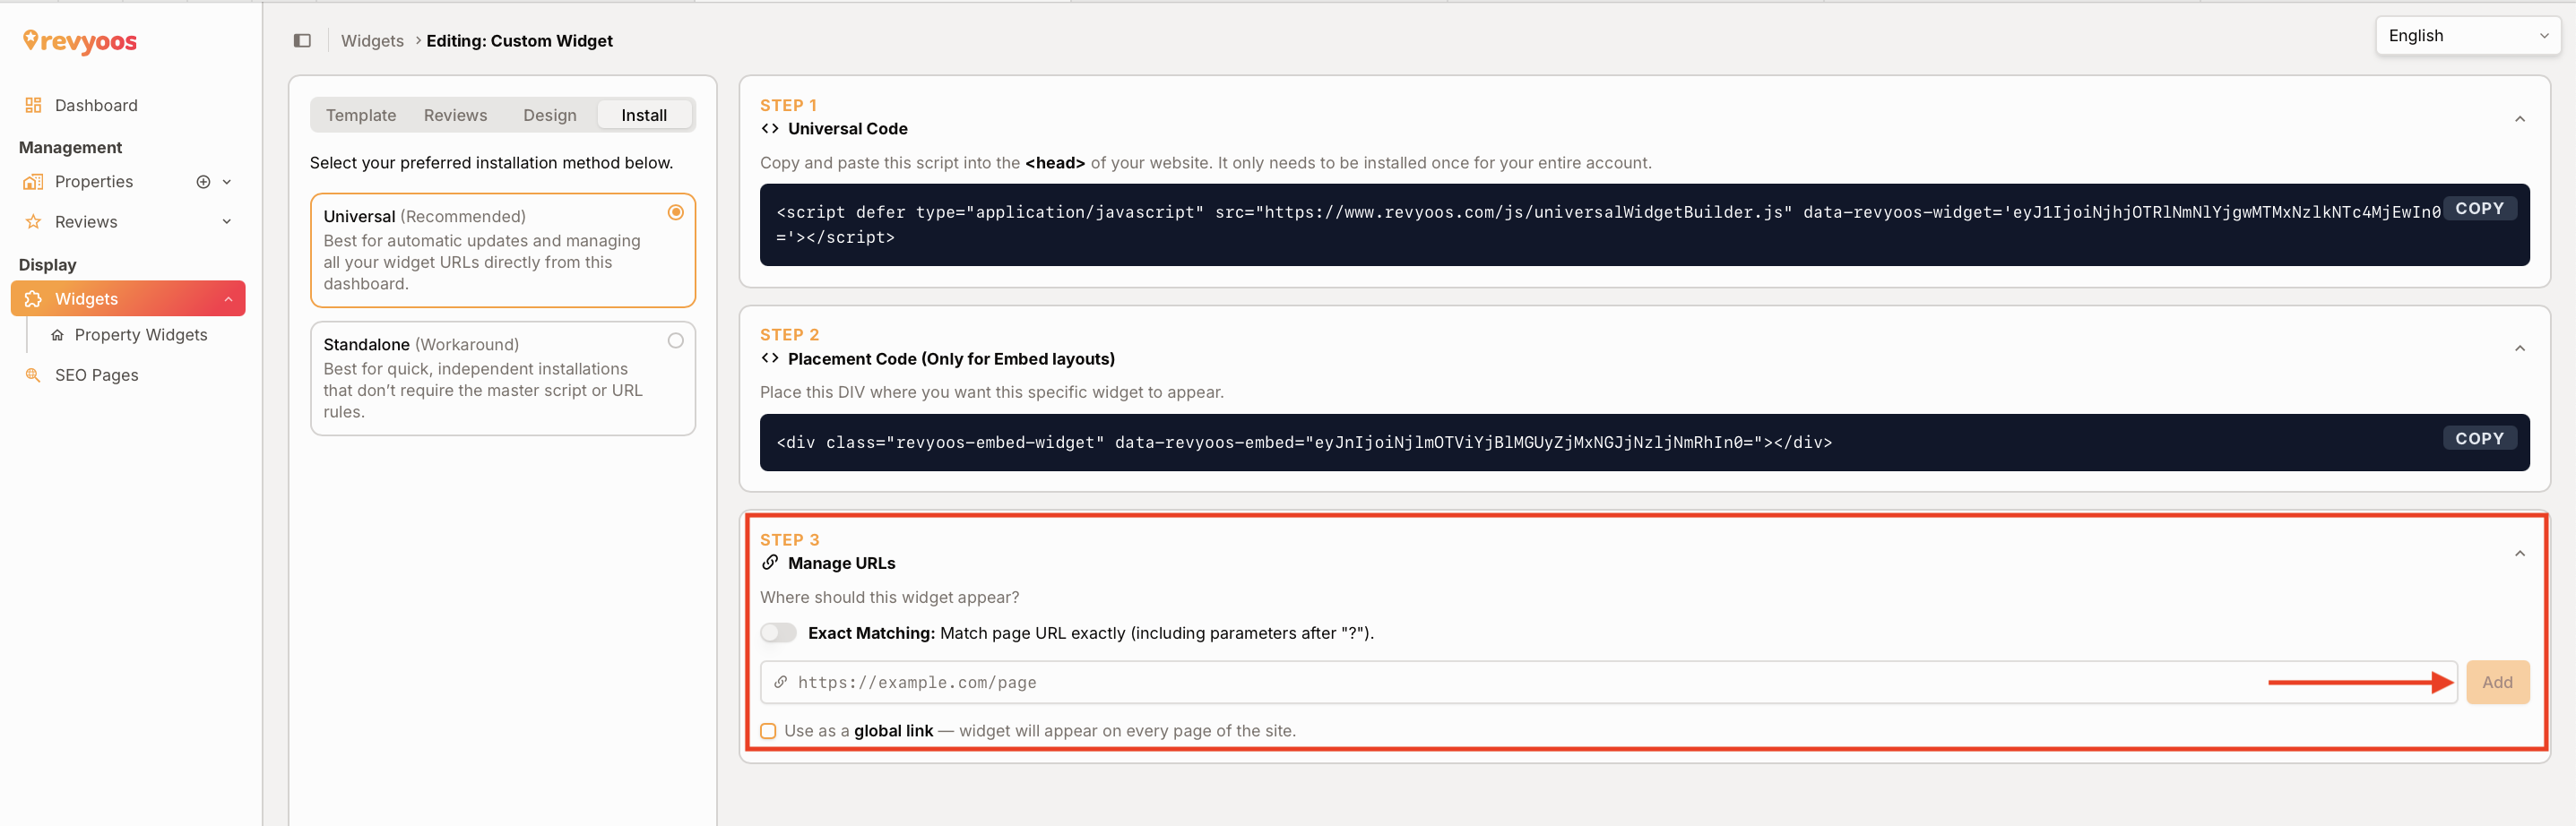This screenshot has width=2576, height=826.
Task: Click the SEO Pages search icon
Action: 33,375
